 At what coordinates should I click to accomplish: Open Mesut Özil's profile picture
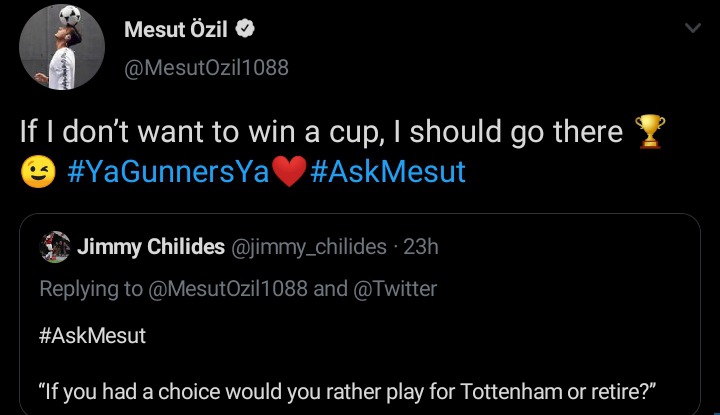pyautogui.click(x=62, y=47)
